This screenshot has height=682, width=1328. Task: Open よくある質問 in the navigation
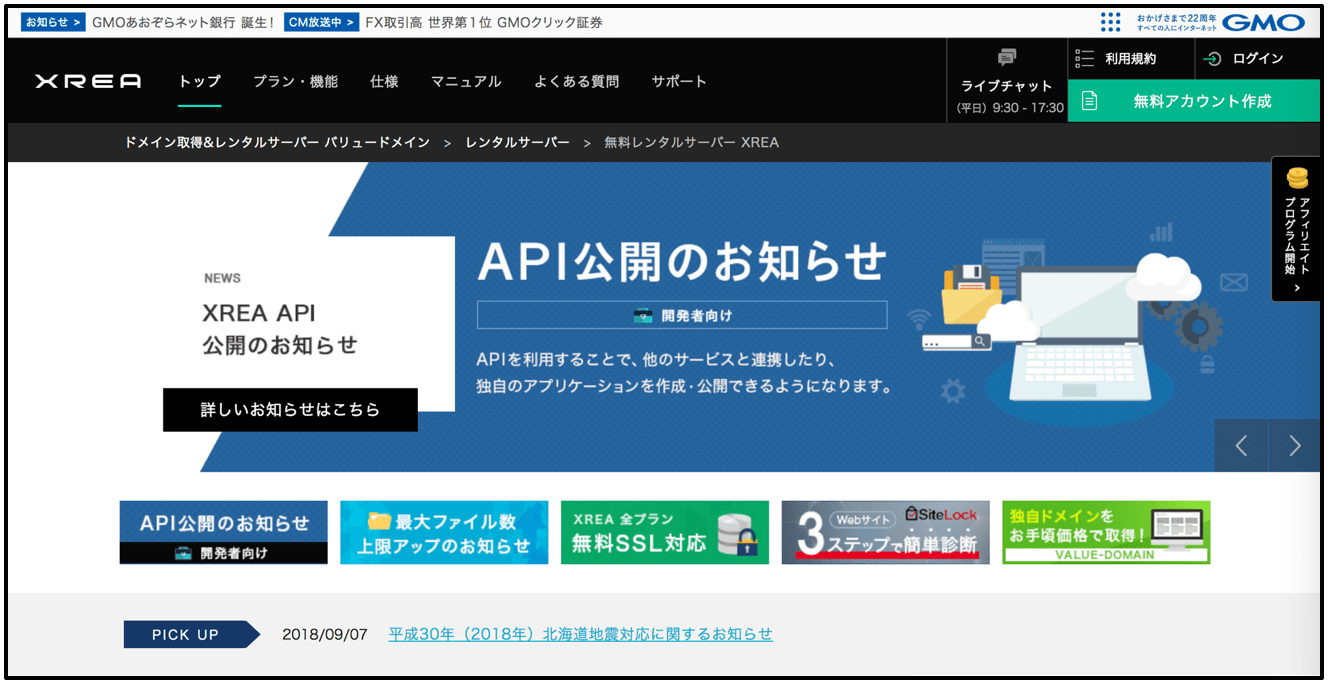(x=577, y=82)
